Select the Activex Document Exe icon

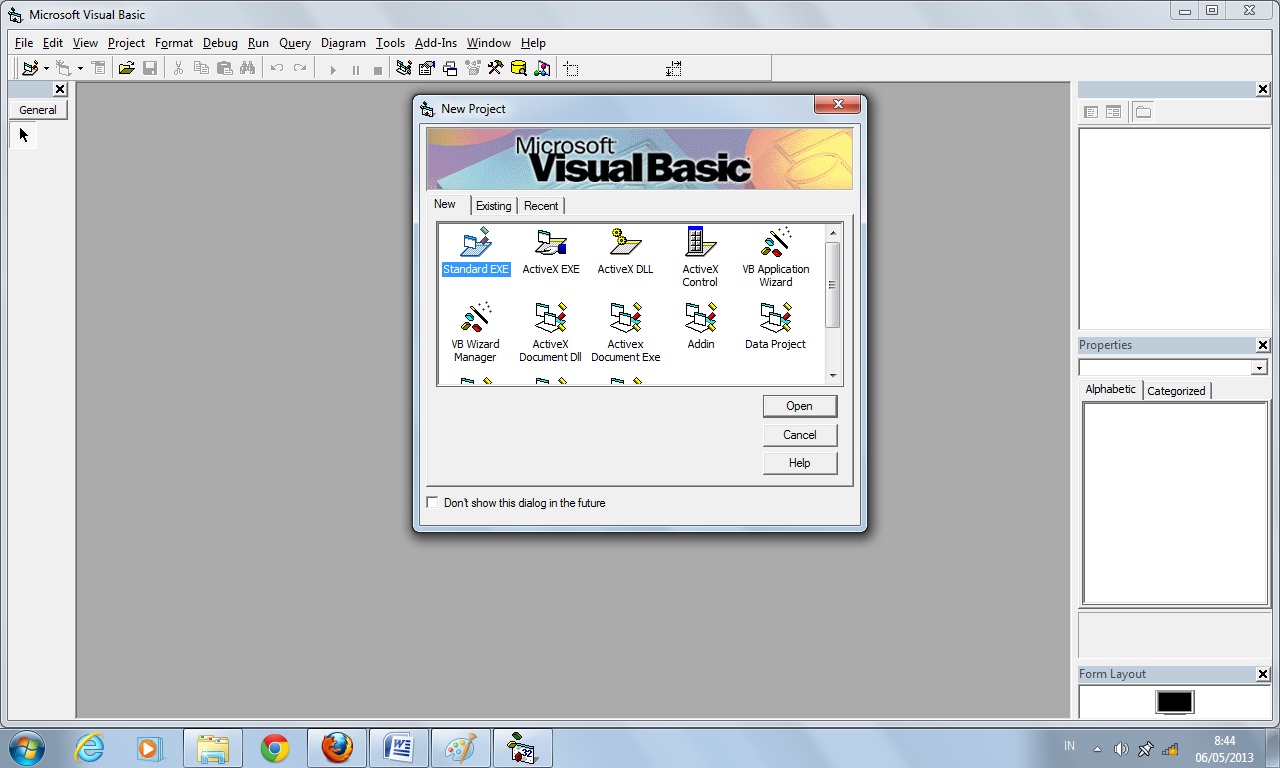click(x=626, y=332)
